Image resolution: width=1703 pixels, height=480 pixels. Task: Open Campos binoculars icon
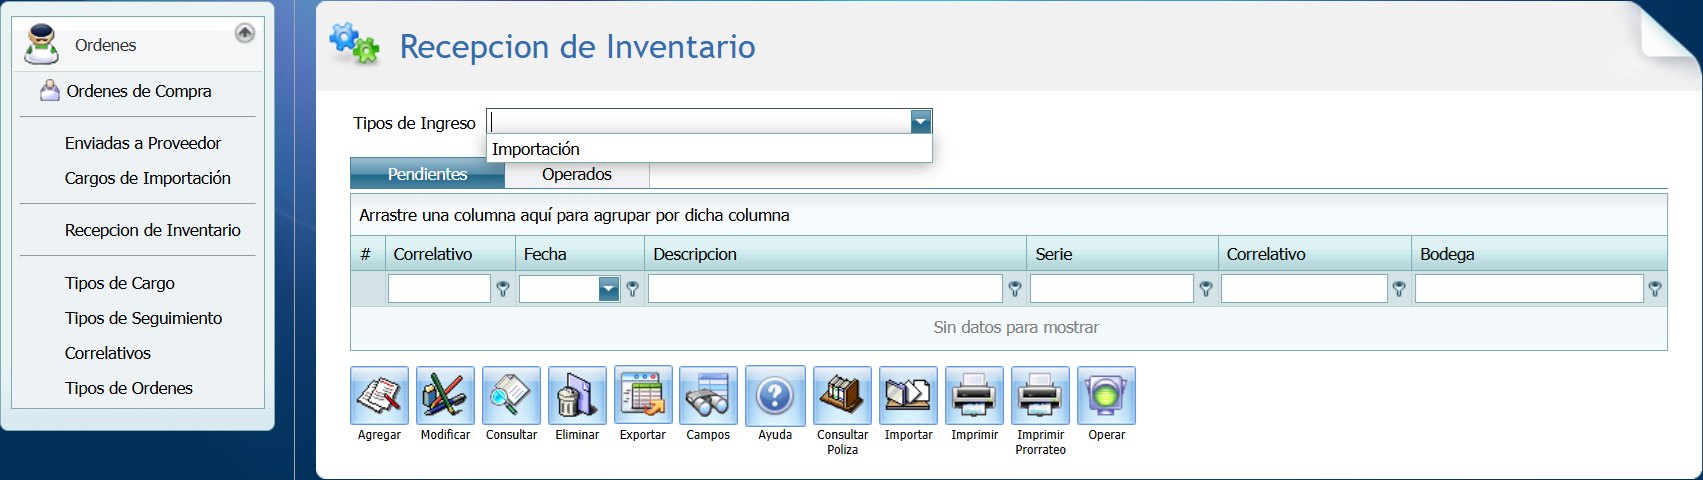point(708,396)
